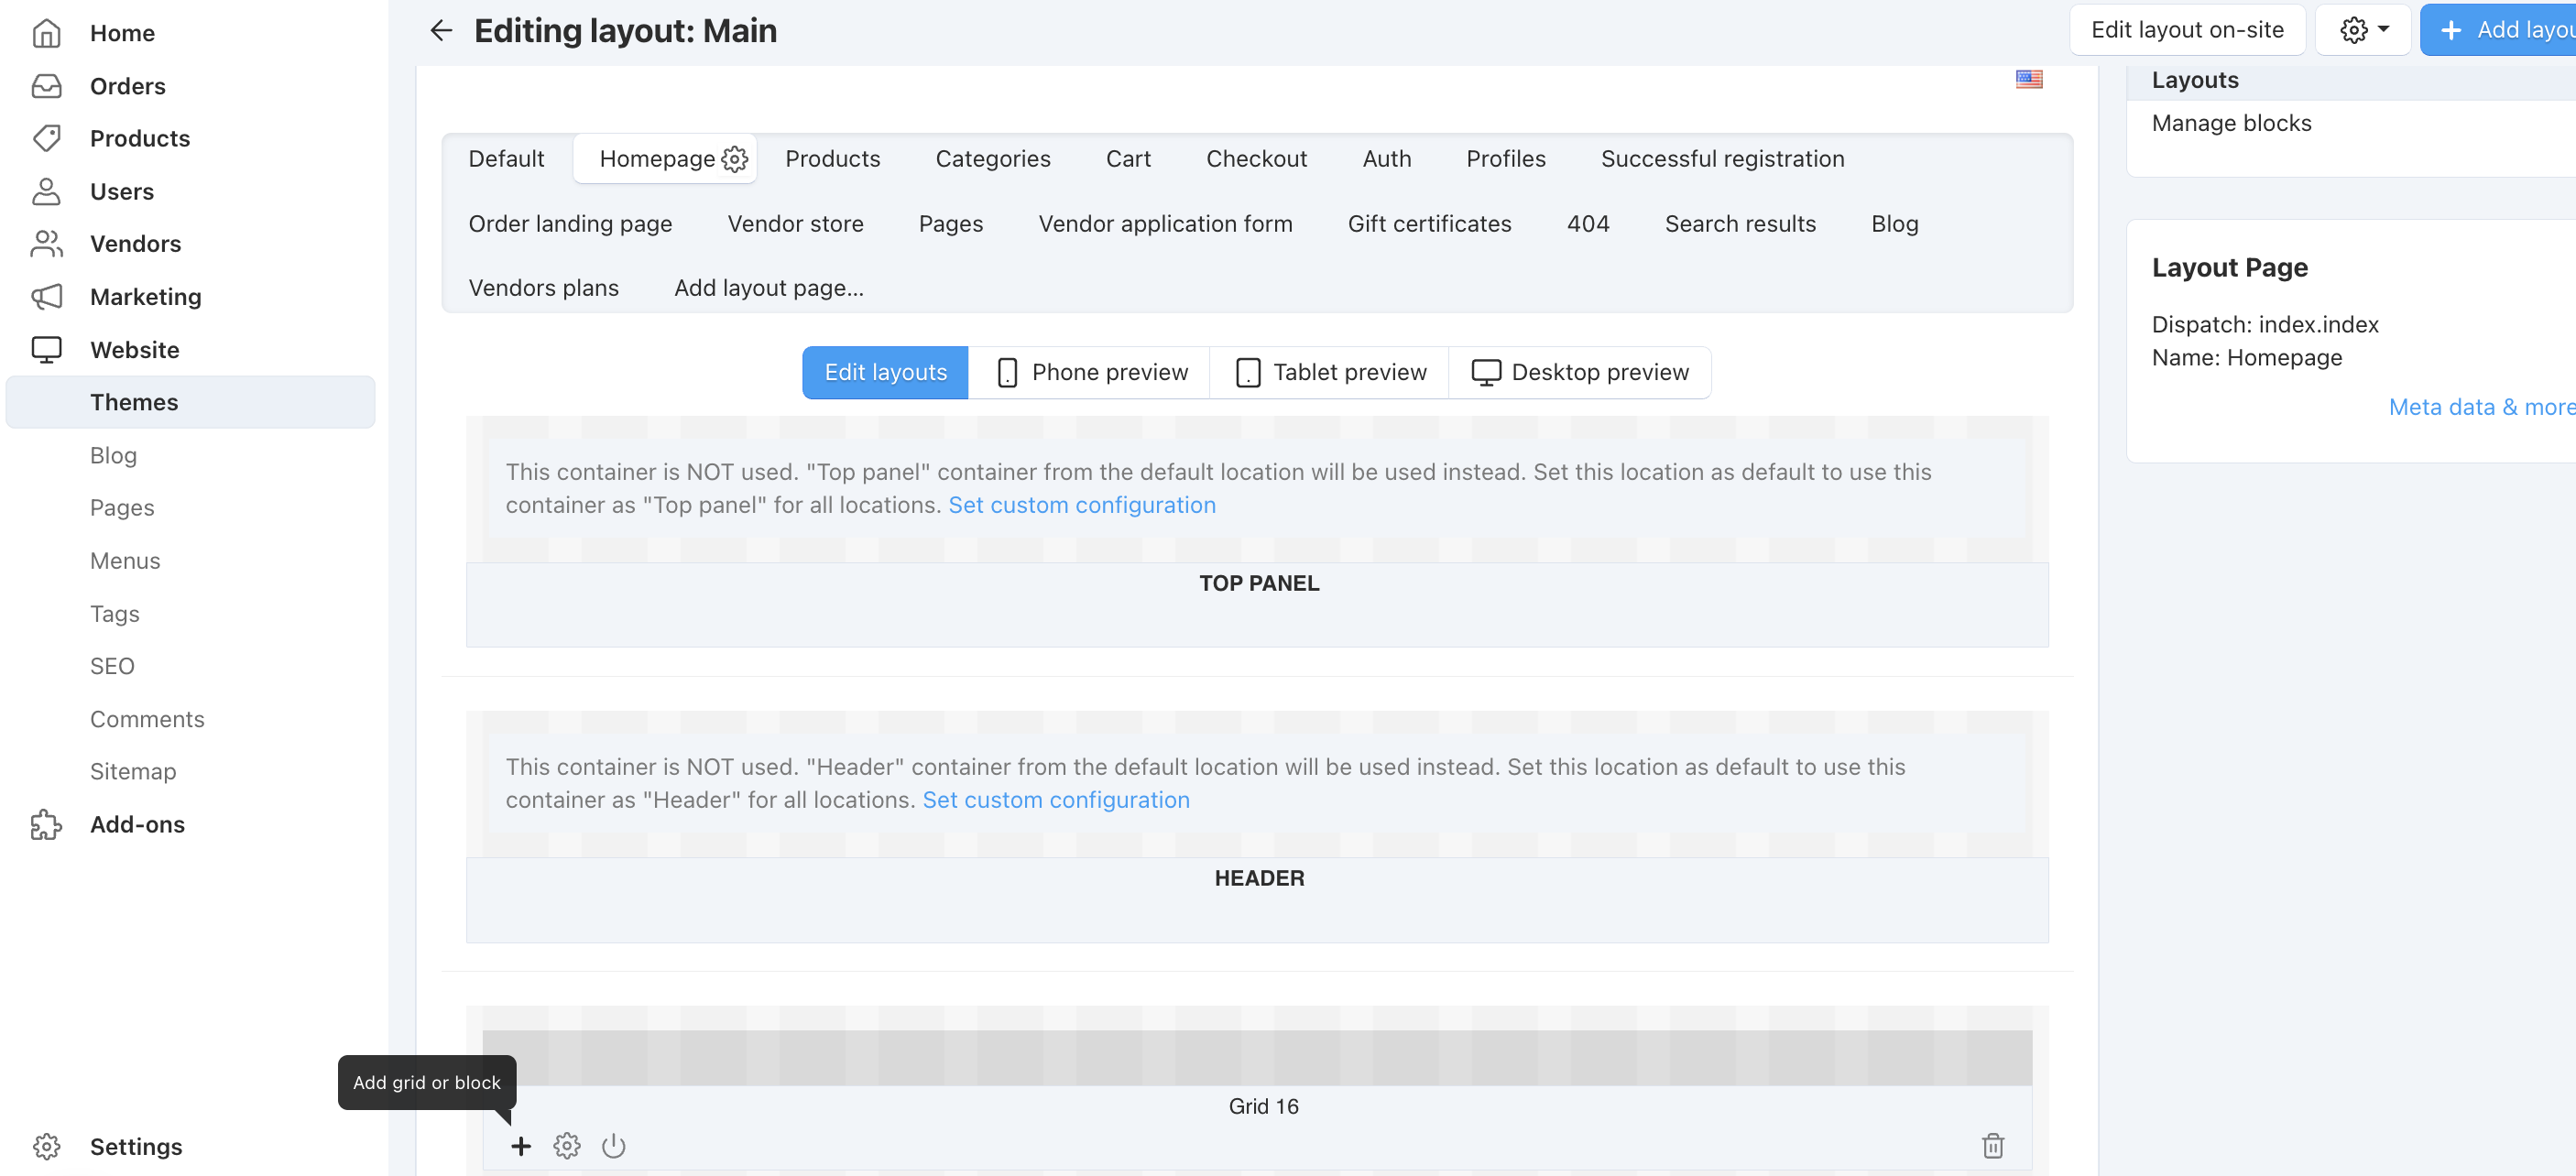Open Blog in Website submenu

[x=113, y=455]
